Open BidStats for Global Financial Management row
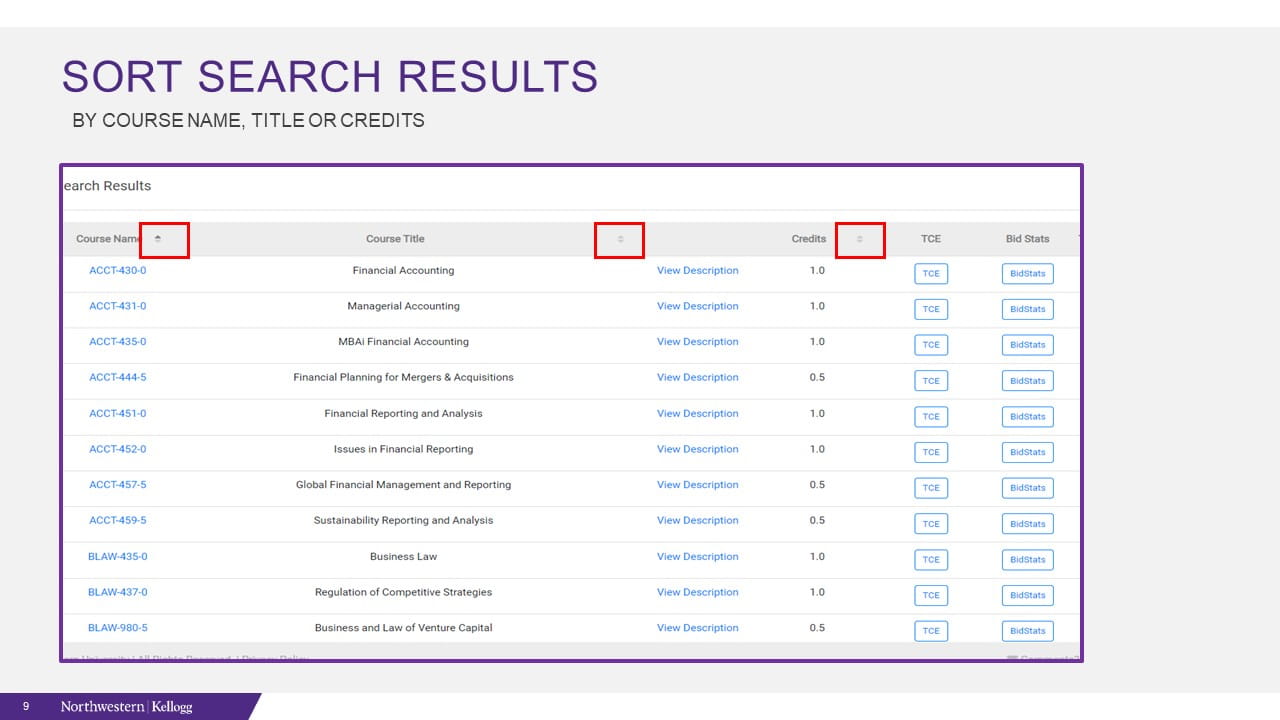 1027,488
